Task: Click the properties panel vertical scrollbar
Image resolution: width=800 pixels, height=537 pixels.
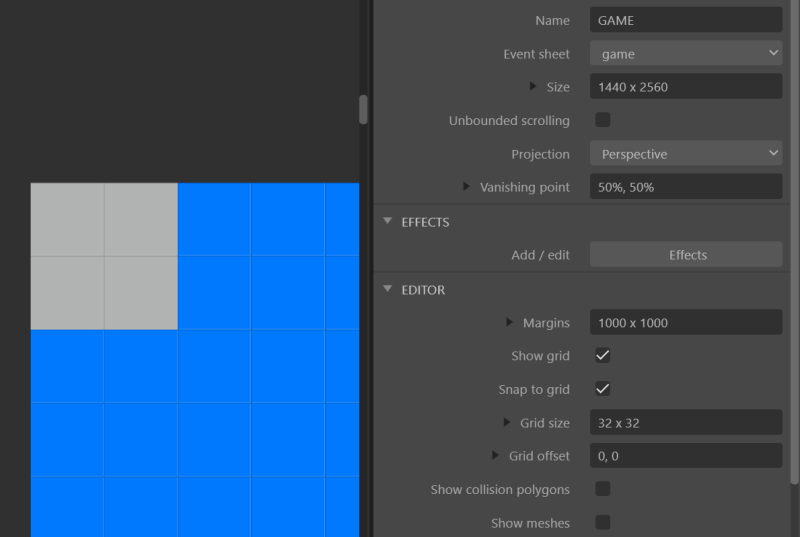Action: pos(794,242)
